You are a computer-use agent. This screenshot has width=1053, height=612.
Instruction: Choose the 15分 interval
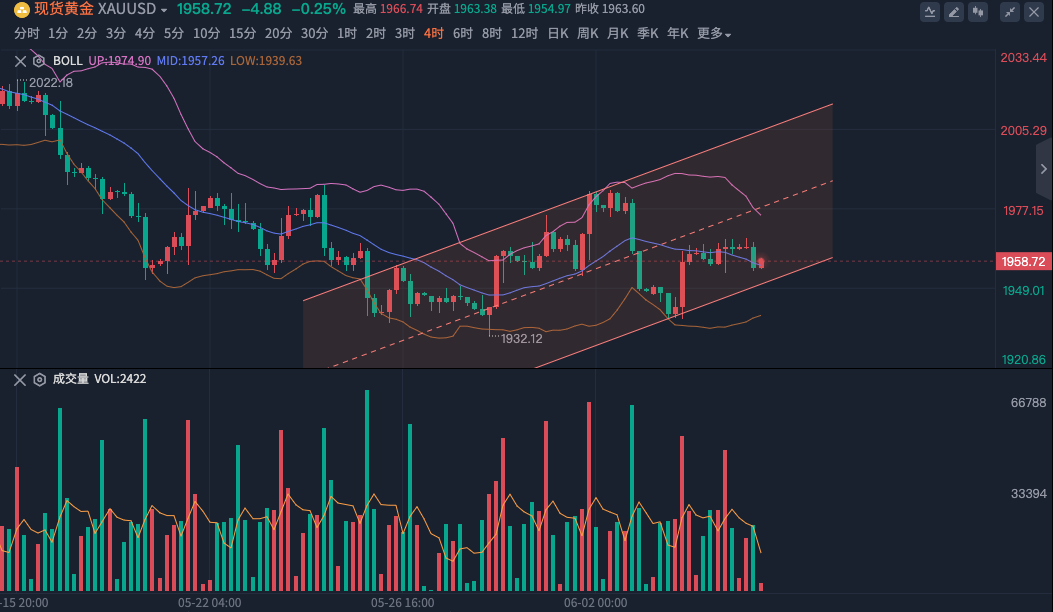[242, 33]
